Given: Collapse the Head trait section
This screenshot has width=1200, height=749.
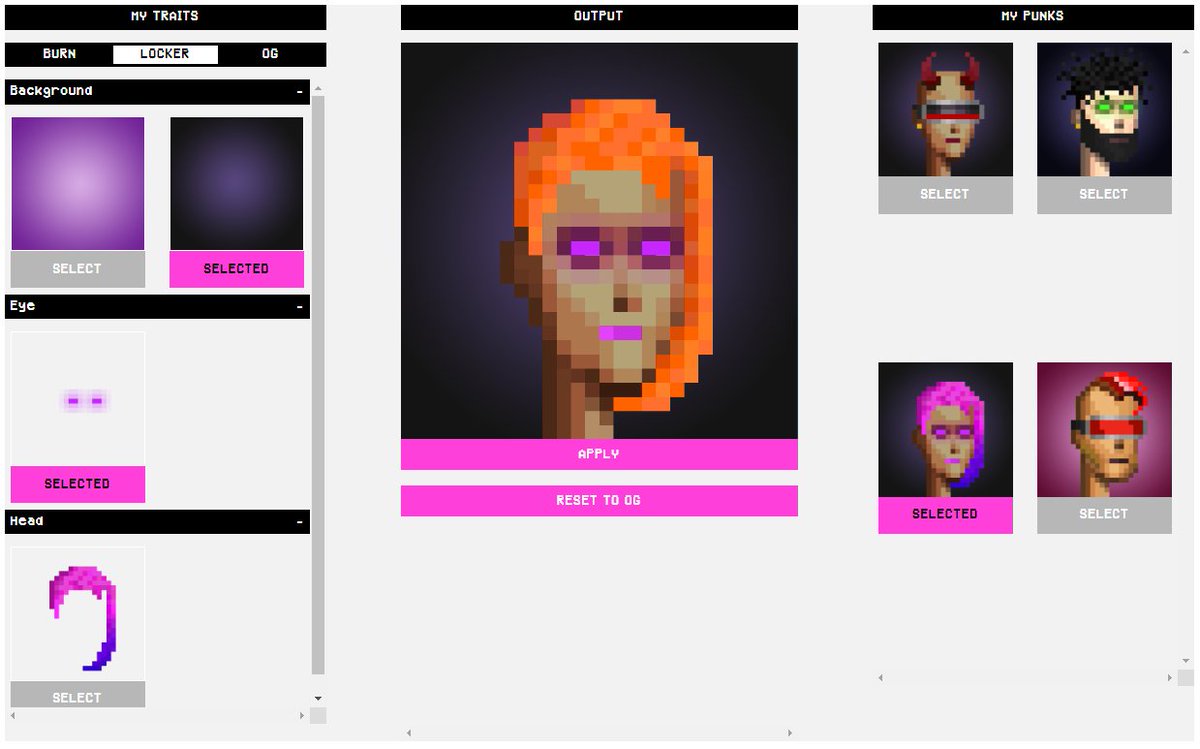Looking at the screenshot, I should (x=299, y=521).
